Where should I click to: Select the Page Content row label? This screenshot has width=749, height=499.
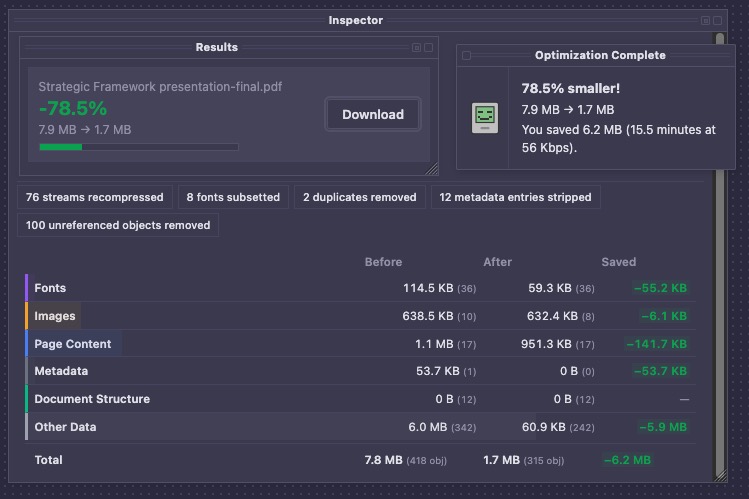coord(73,344)
